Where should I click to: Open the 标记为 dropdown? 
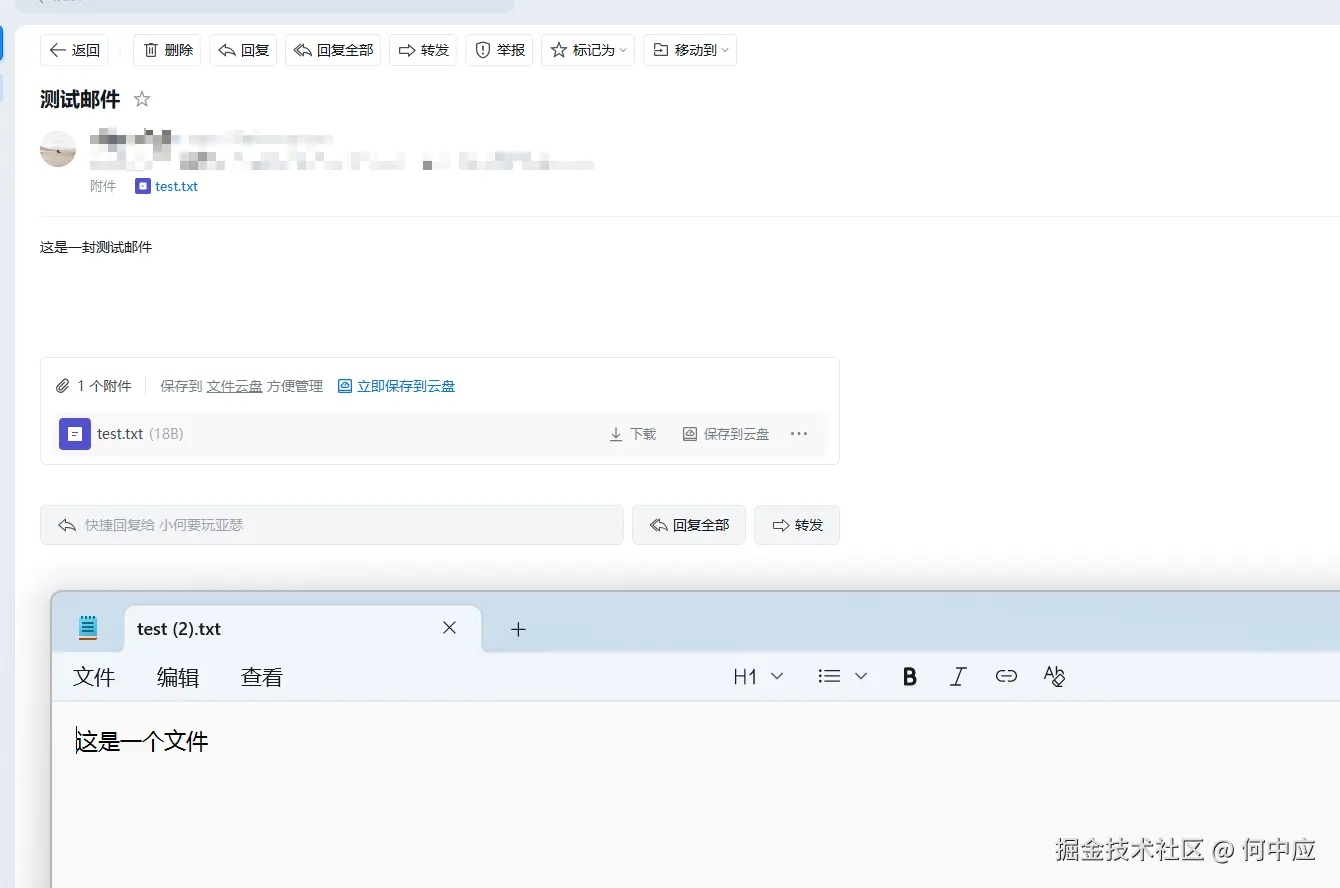click(587, 49)
